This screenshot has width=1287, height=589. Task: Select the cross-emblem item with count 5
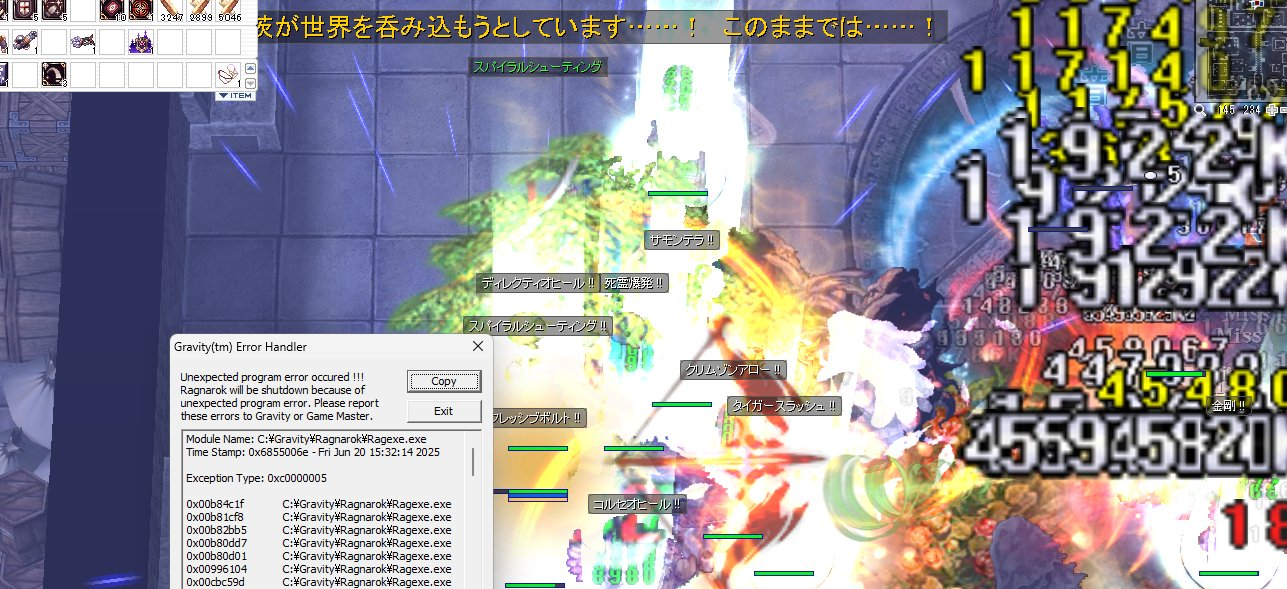[x=24, y=10]
